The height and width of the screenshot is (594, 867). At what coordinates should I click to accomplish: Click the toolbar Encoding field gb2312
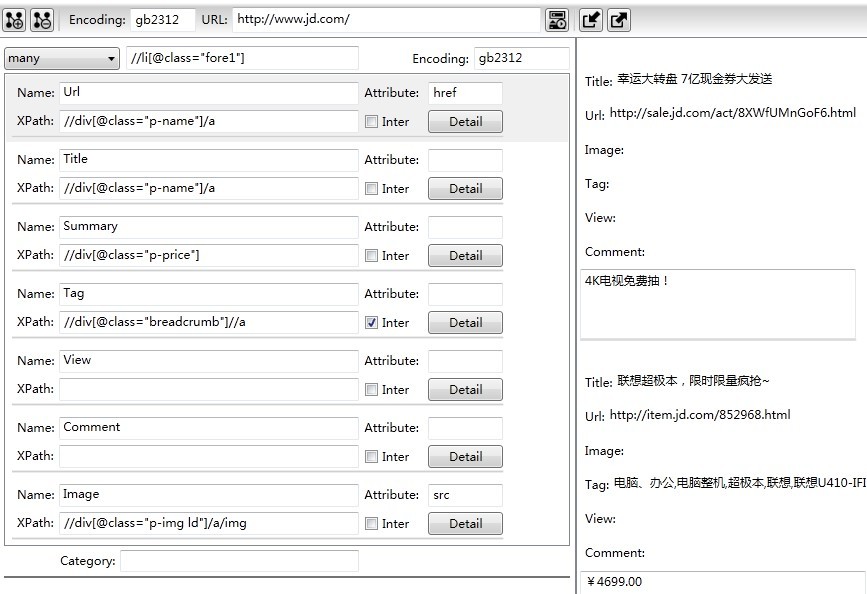tap(163, 20)
